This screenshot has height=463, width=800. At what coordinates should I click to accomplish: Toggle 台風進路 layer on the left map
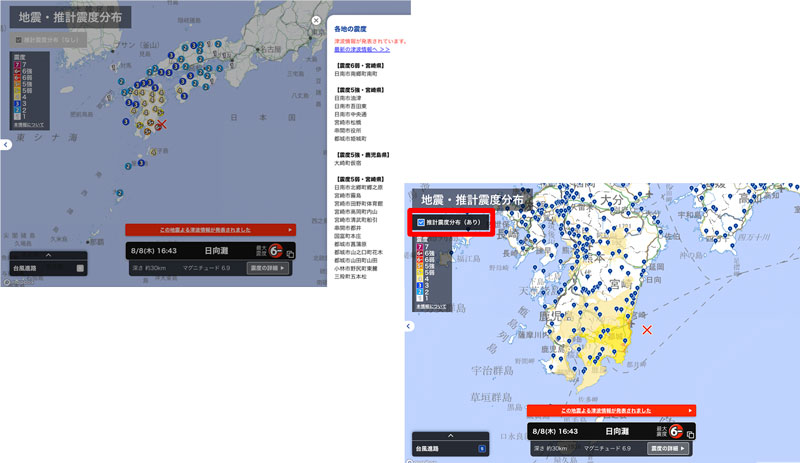[80, 268]
